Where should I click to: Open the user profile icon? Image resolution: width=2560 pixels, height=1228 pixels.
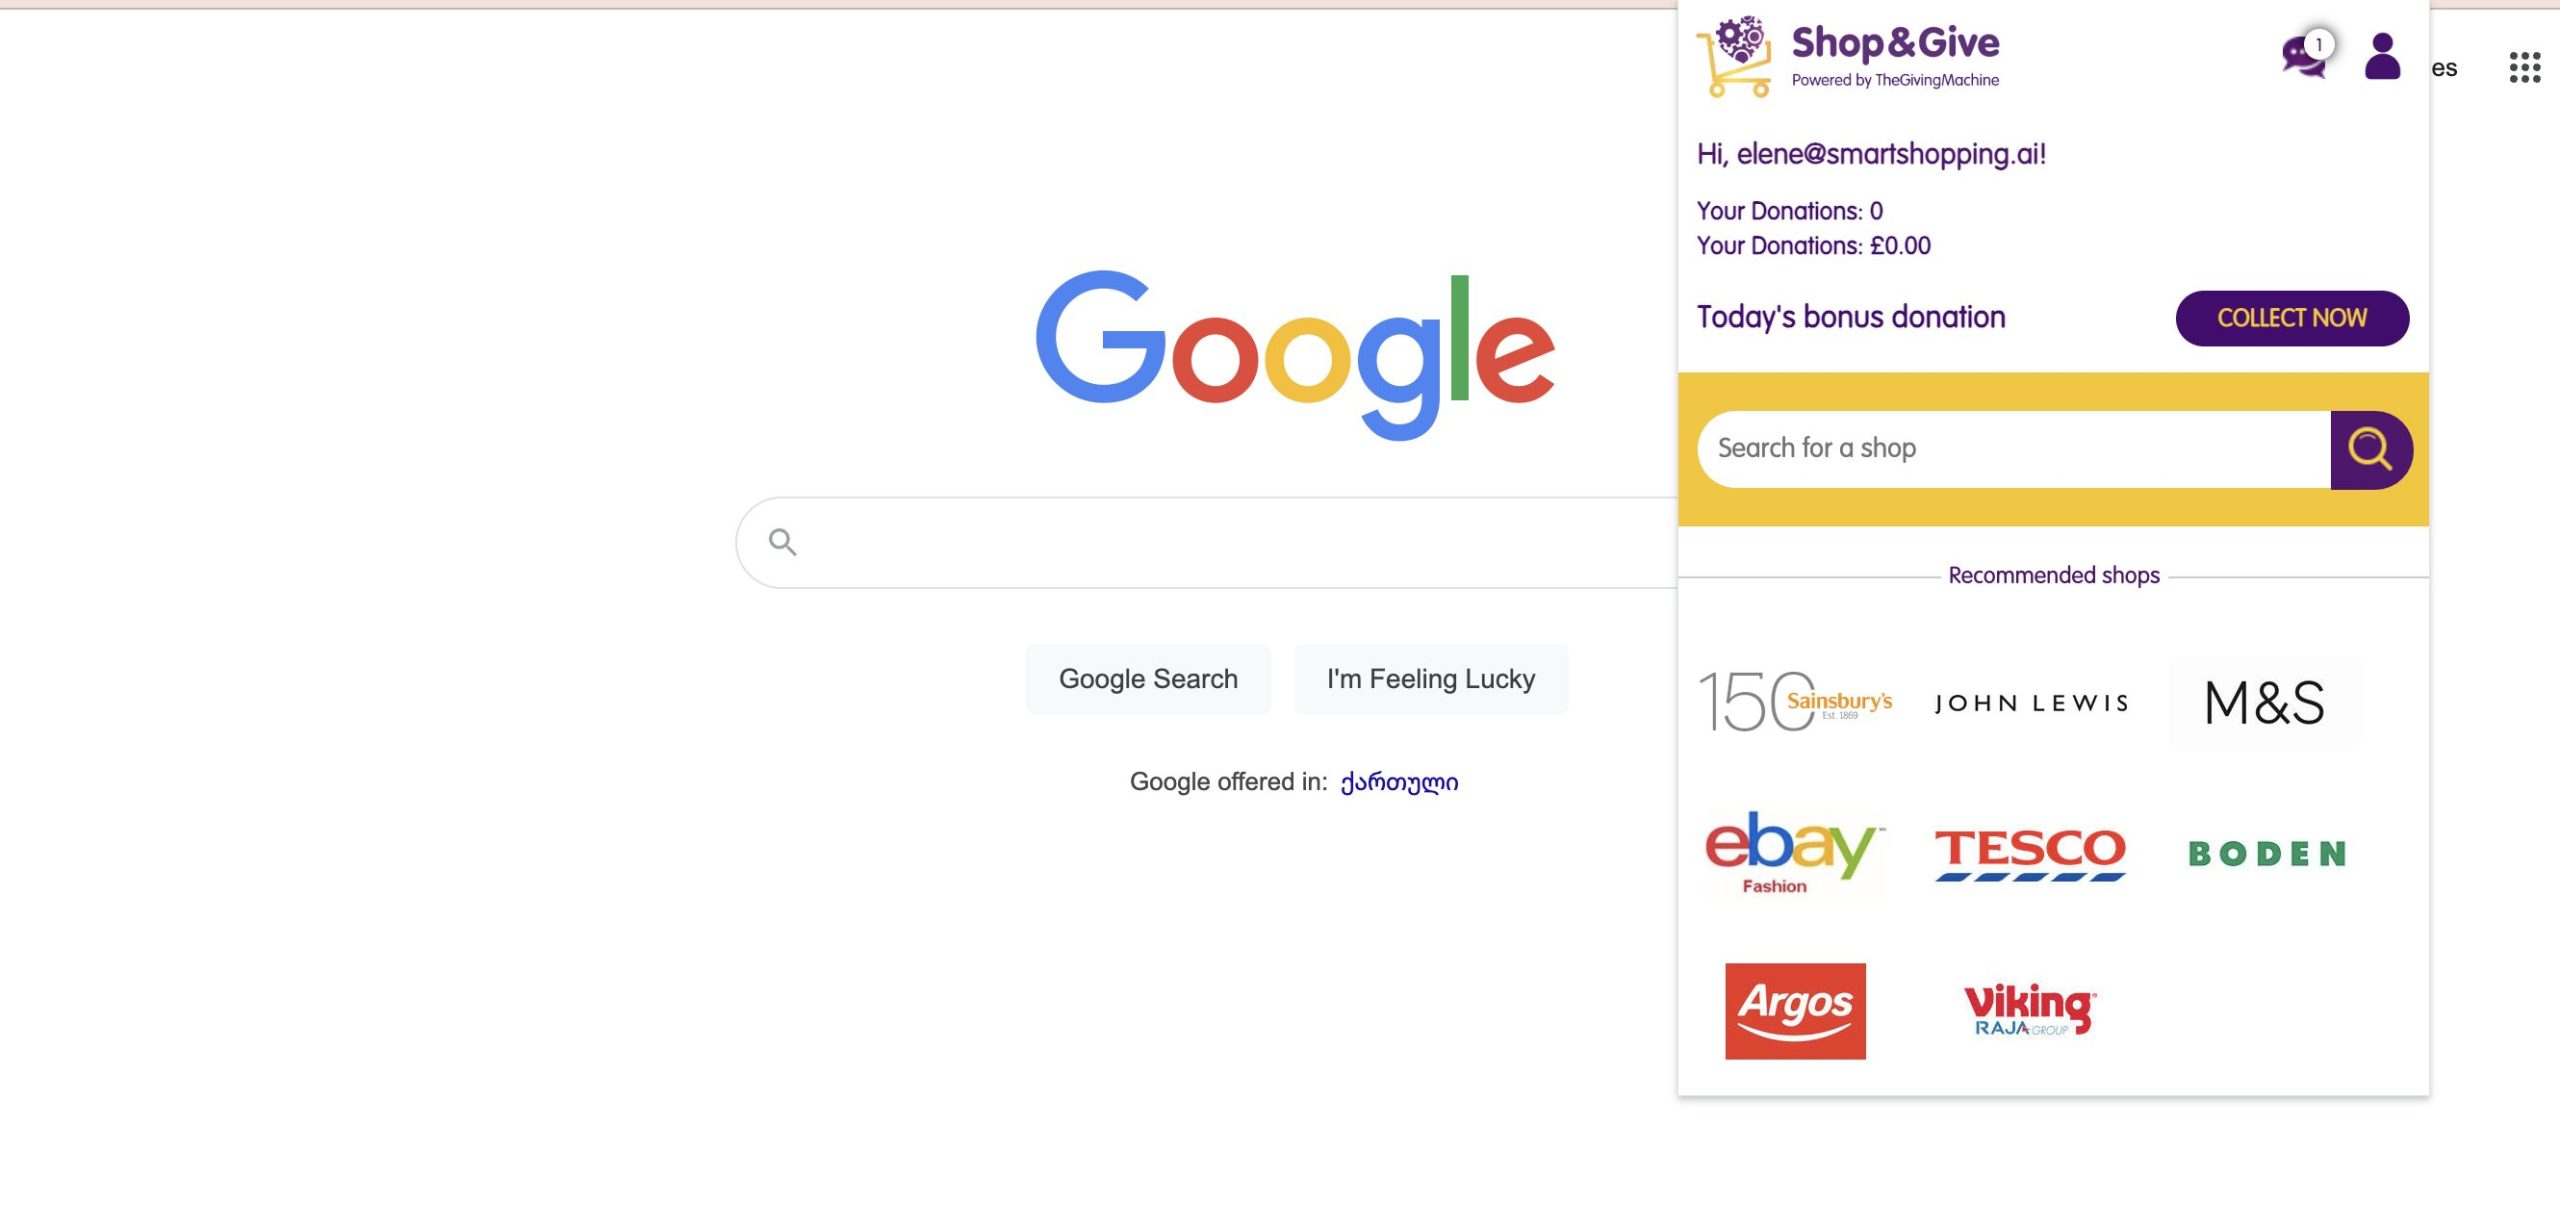point(2382,56)
